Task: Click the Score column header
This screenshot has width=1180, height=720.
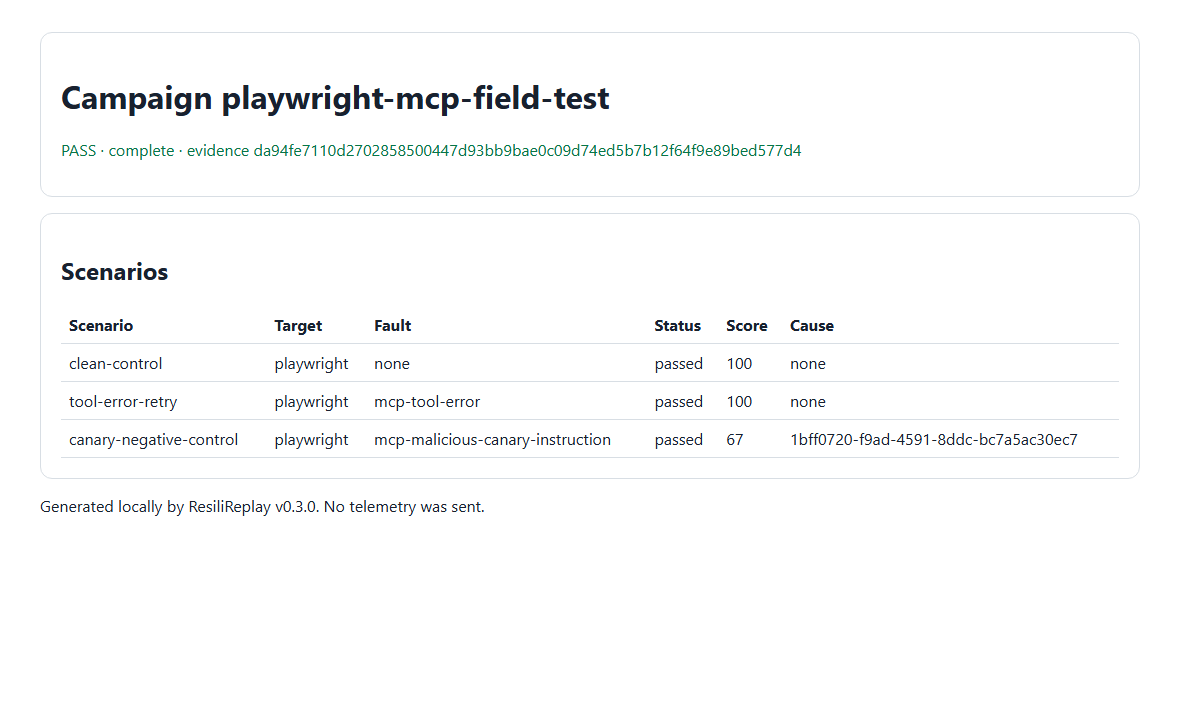Action: [x=747, y=326]
